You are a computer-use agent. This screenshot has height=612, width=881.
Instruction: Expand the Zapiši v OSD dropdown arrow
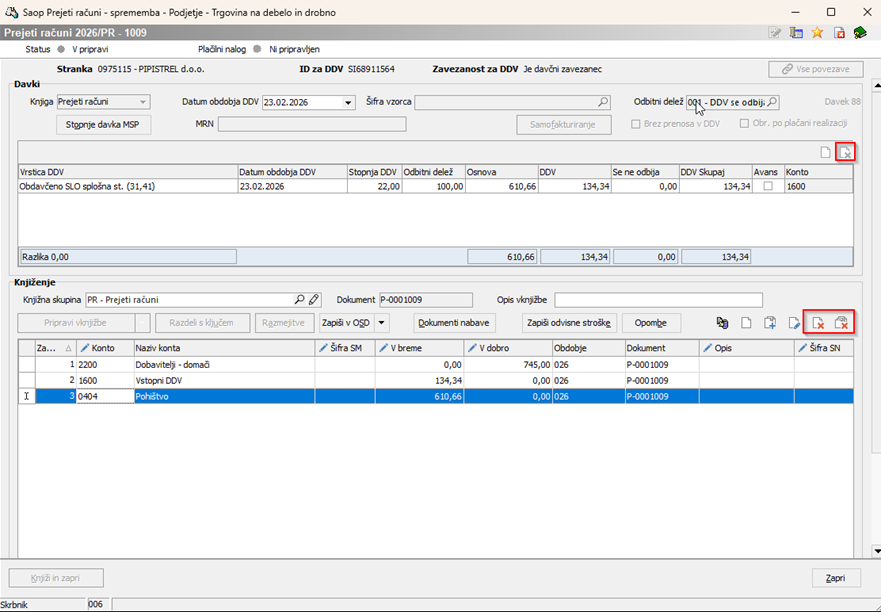pos(381,323)
